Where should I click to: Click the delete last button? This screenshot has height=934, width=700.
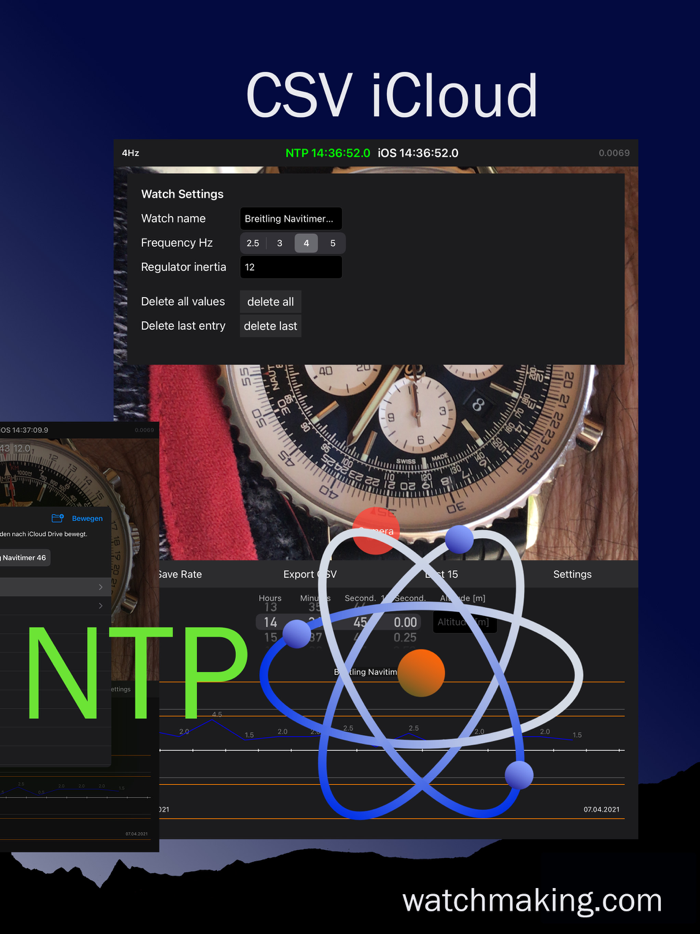[x=270, y=326]
